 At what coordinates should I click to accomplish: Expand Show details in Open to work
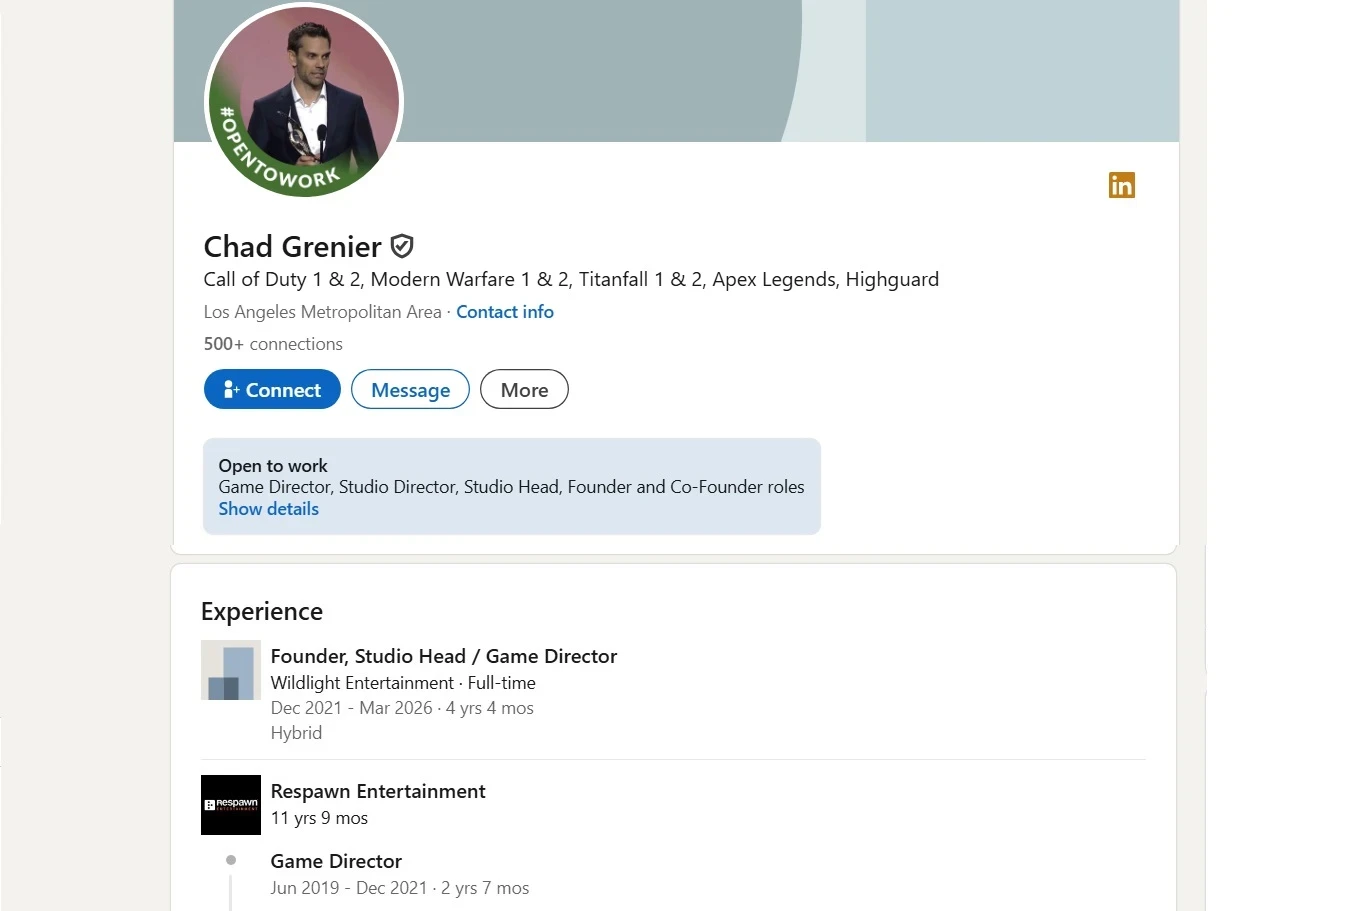pos(269,509)
